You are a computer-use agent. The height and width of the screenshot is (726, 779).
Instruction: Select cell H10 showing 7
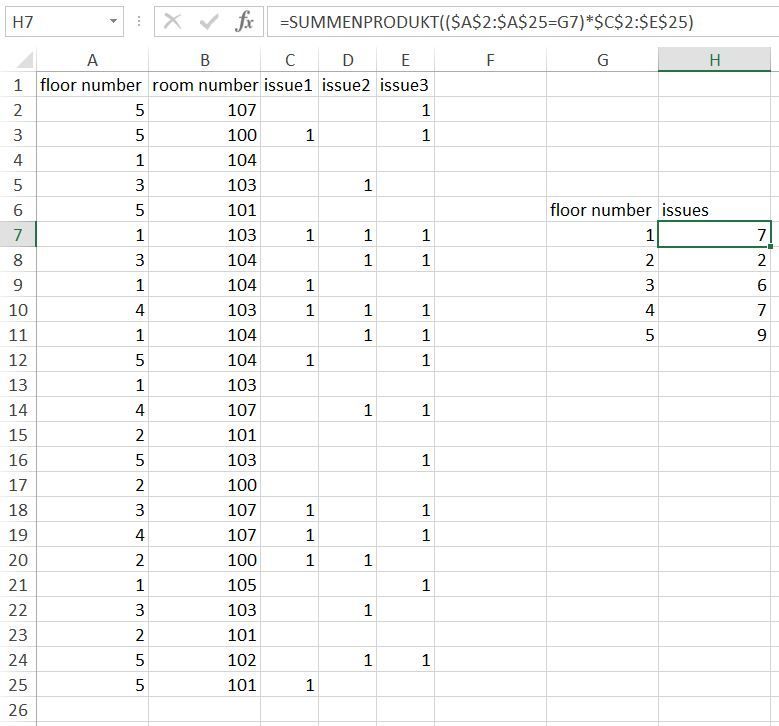[714, 310]
